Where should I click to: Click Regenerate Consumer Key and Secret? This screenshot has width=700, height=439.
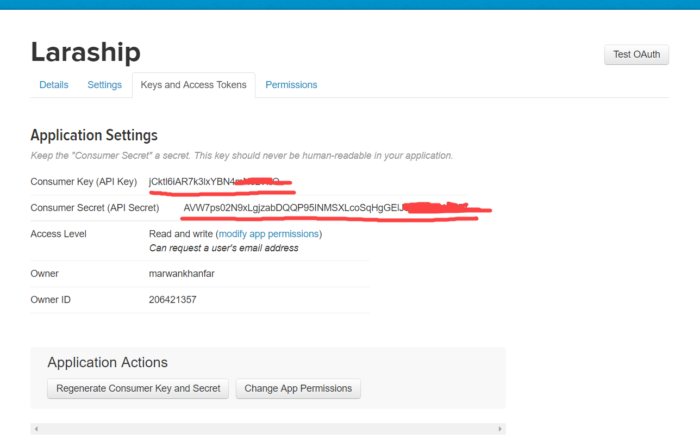(138, 389)
